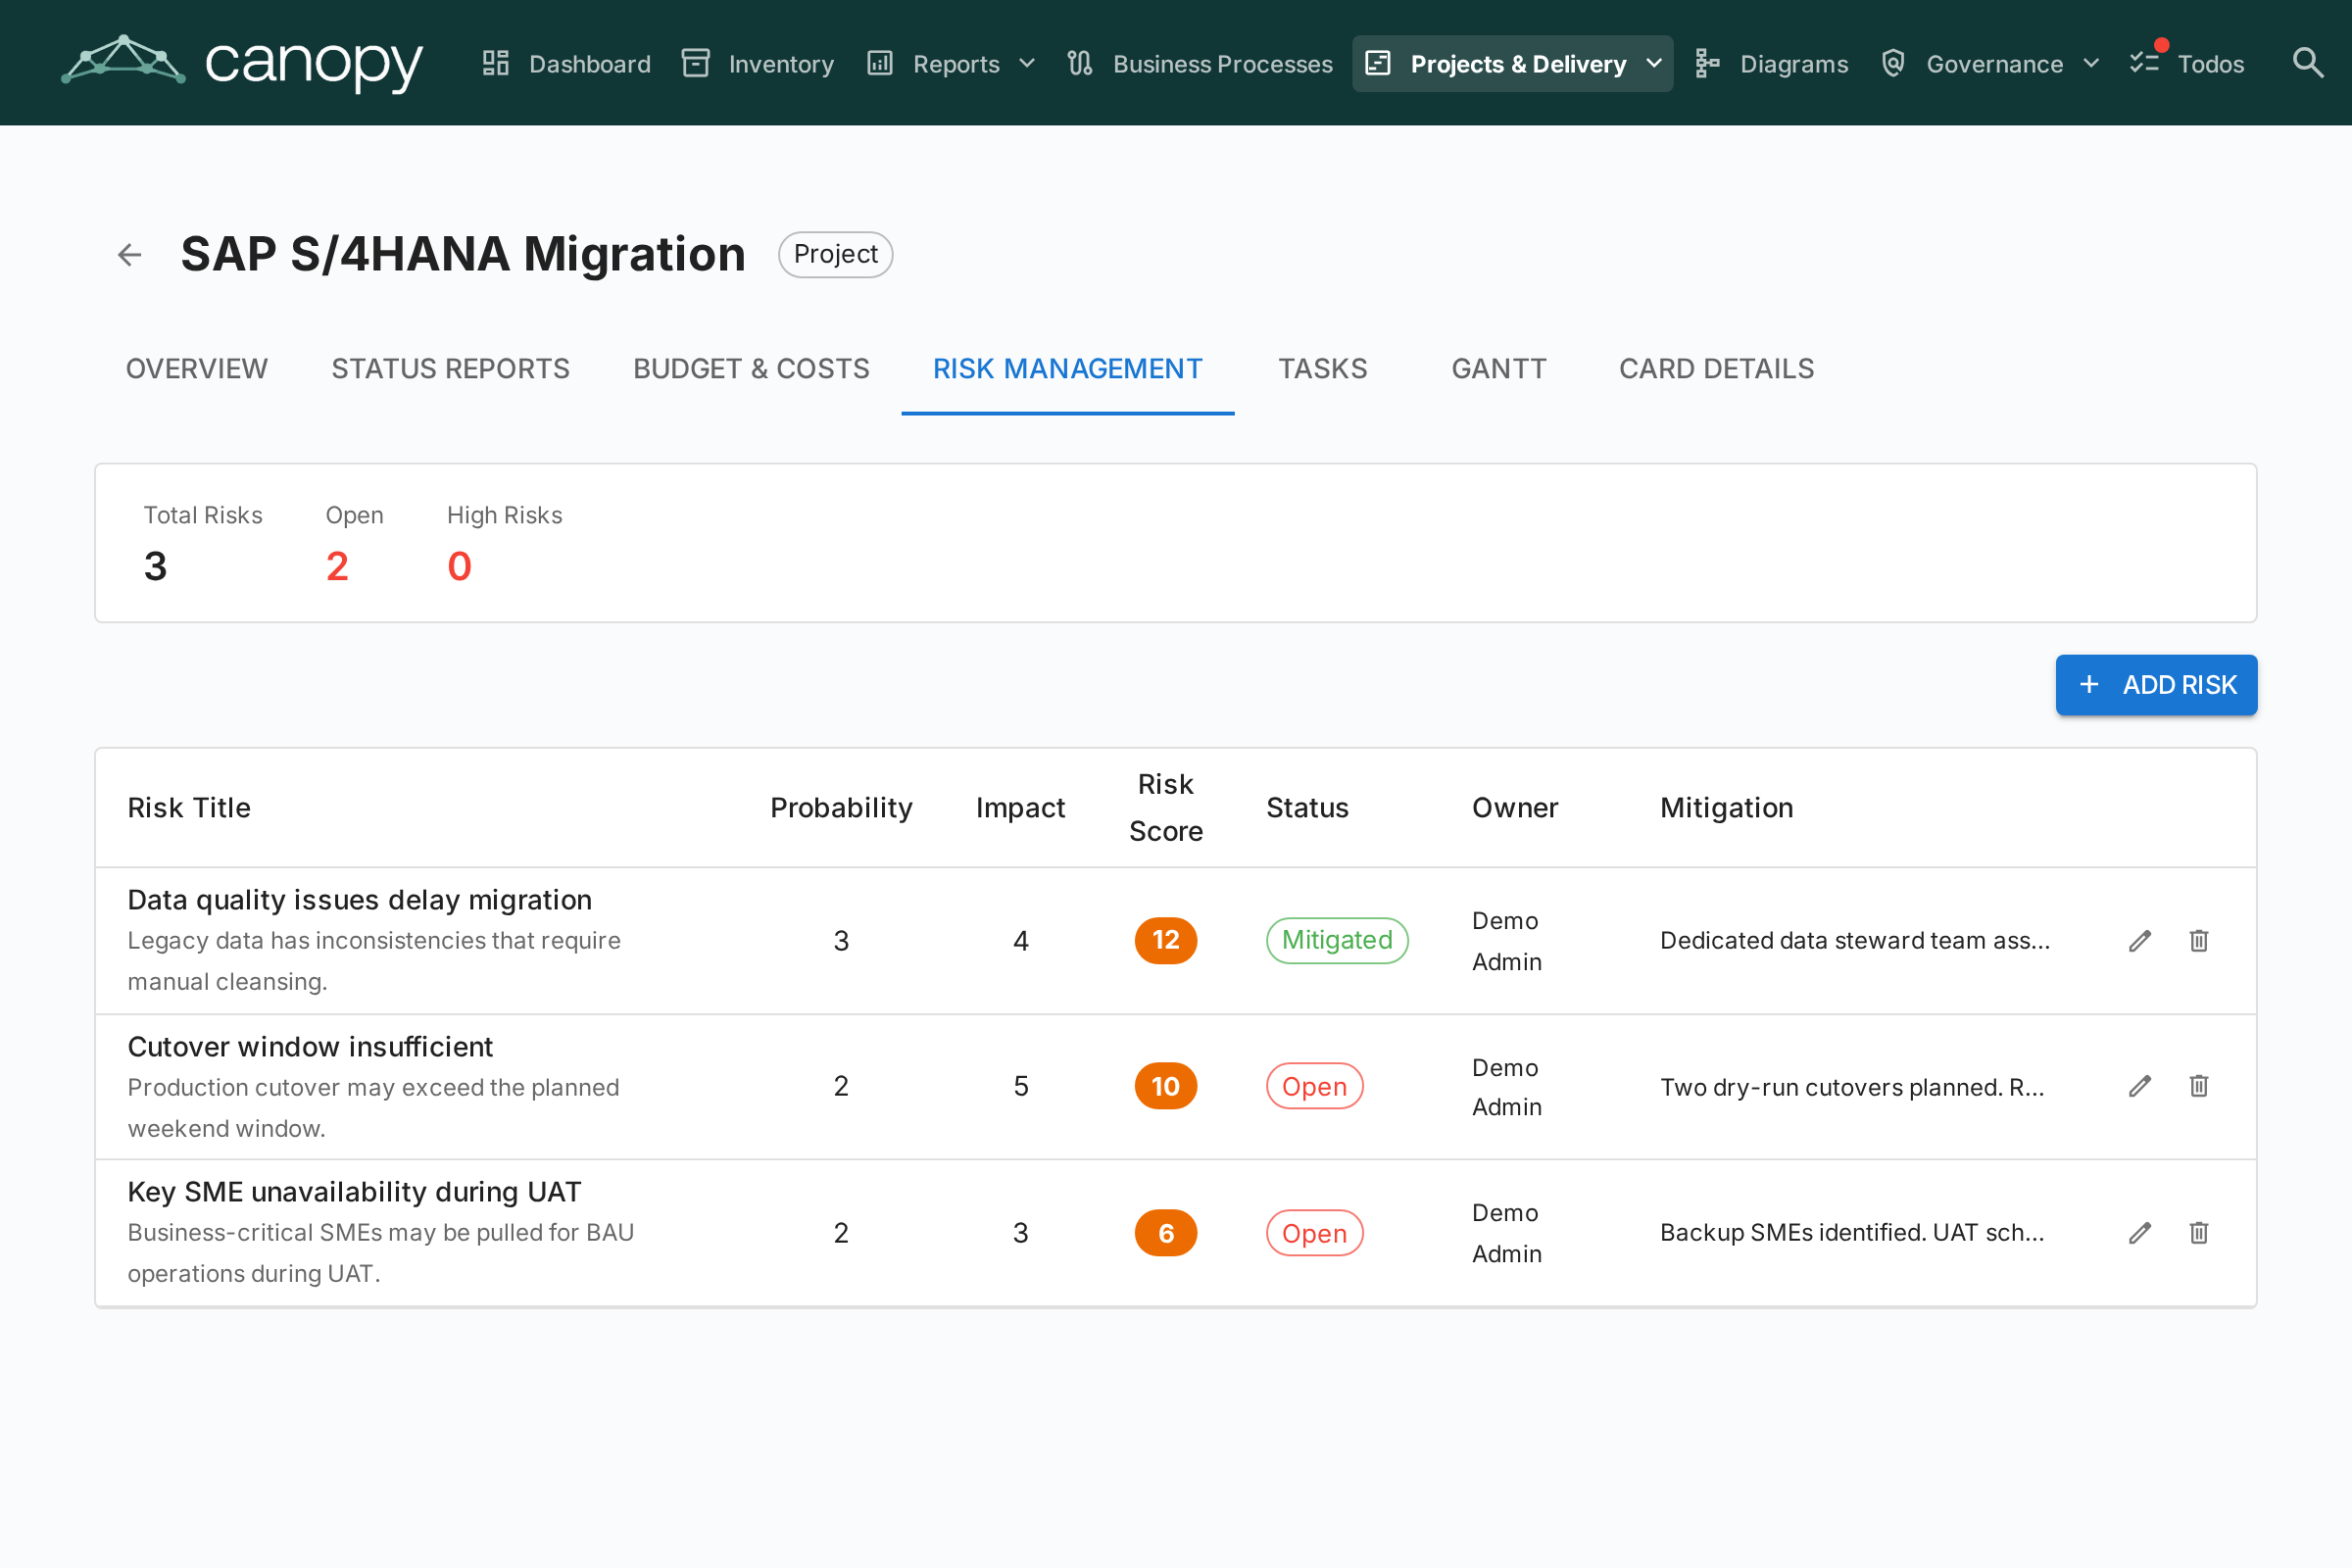Open the Budget & Costs tab
The height and width of the screenshot is (1568, 2352).
tap(751, 369)
